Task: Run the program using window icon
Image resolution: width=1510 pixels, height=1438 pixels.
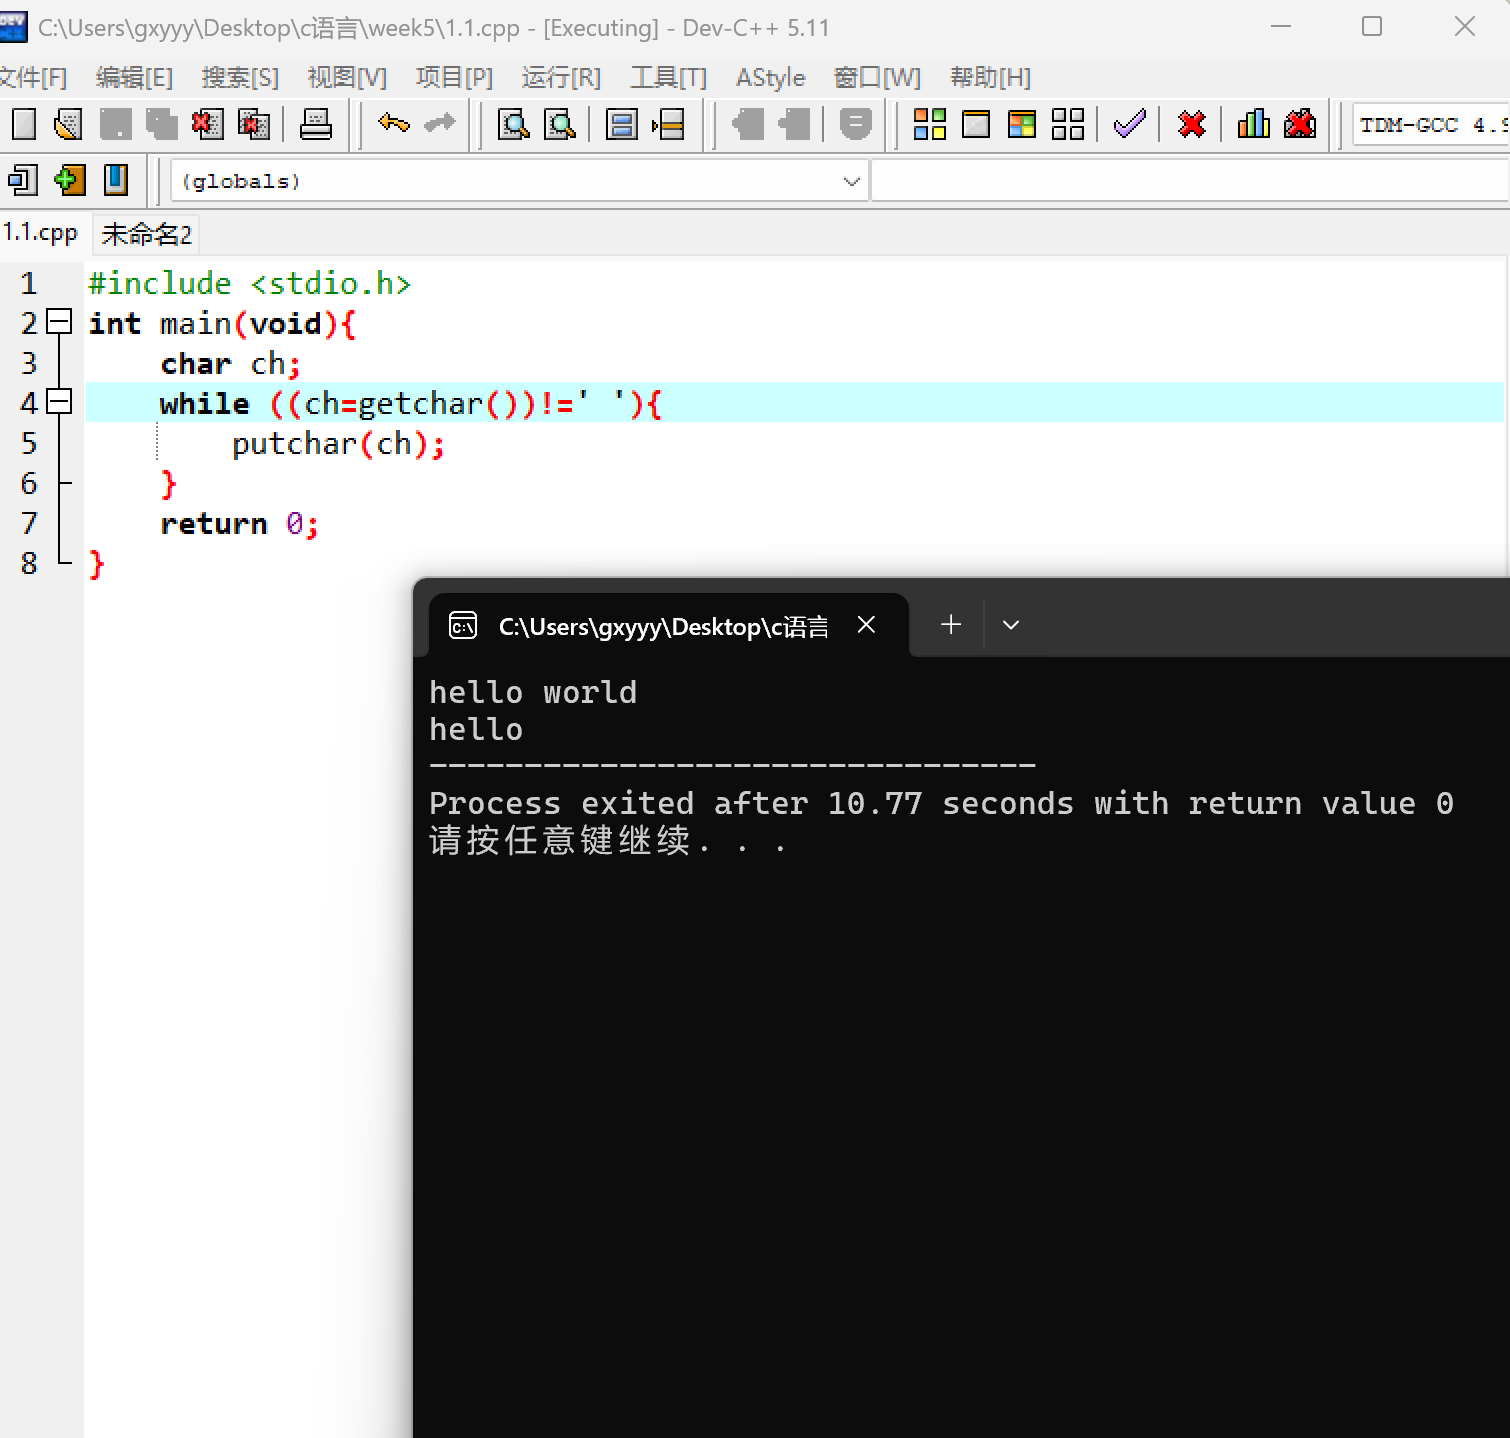Action: (976, 125)
